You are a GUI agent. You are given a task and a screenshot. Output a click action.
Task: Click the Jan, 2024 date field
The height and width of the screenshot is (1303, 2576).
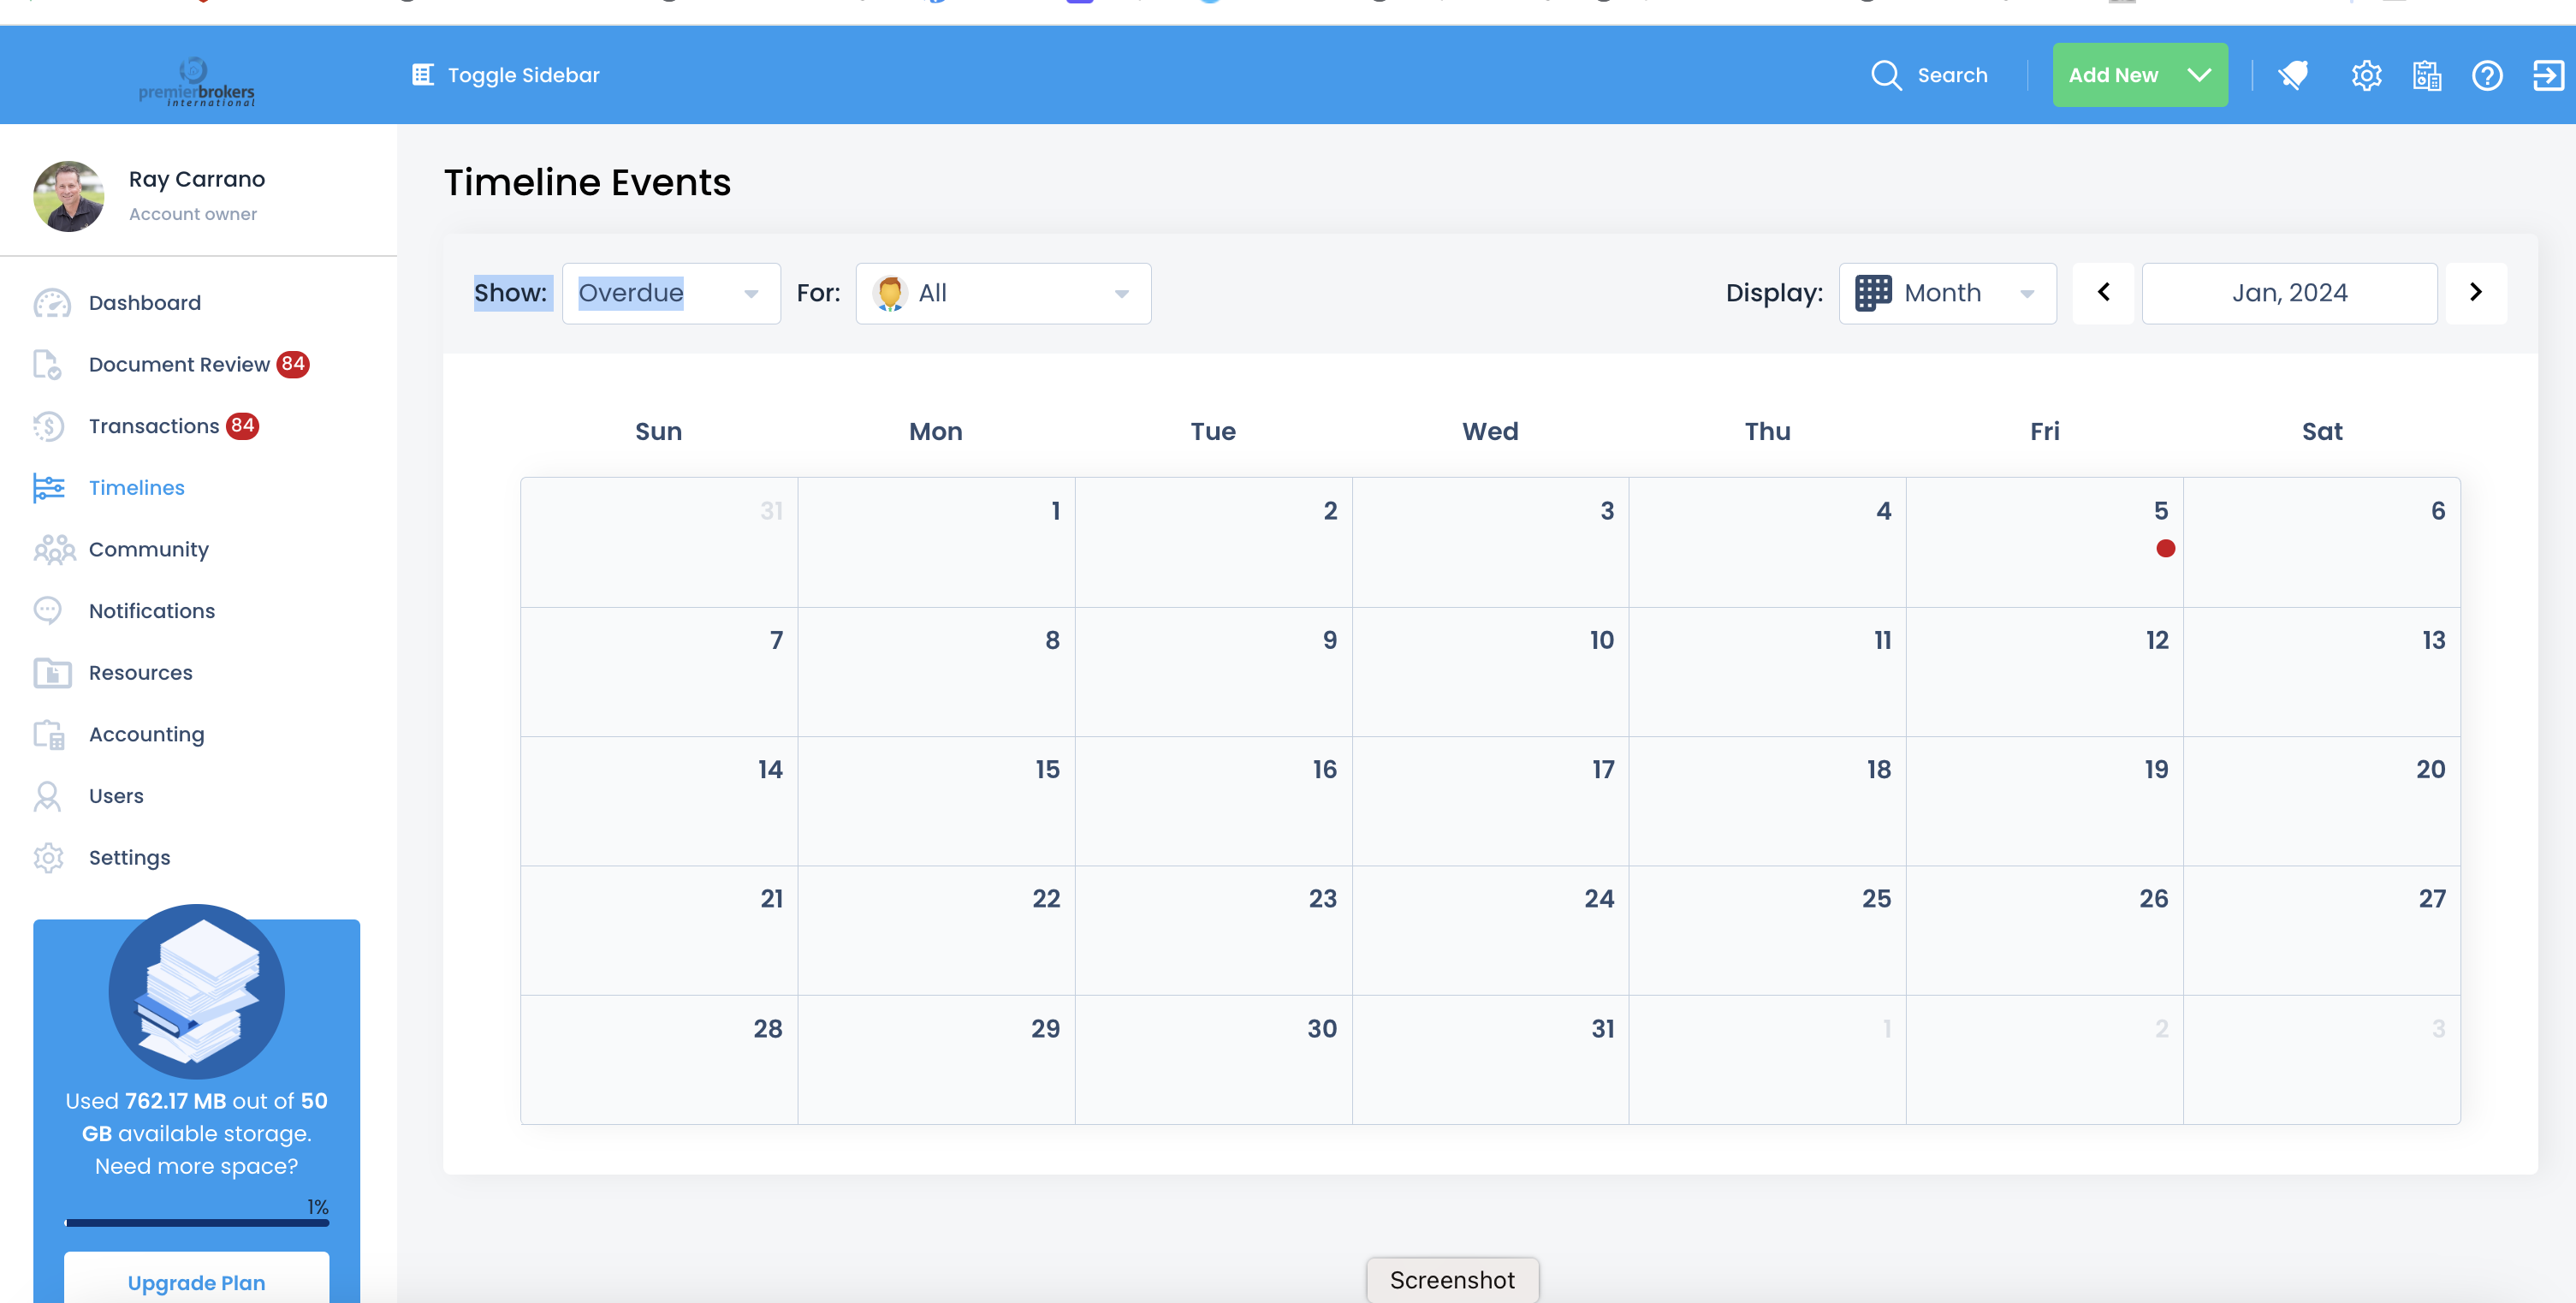[x=2289, y=293]
